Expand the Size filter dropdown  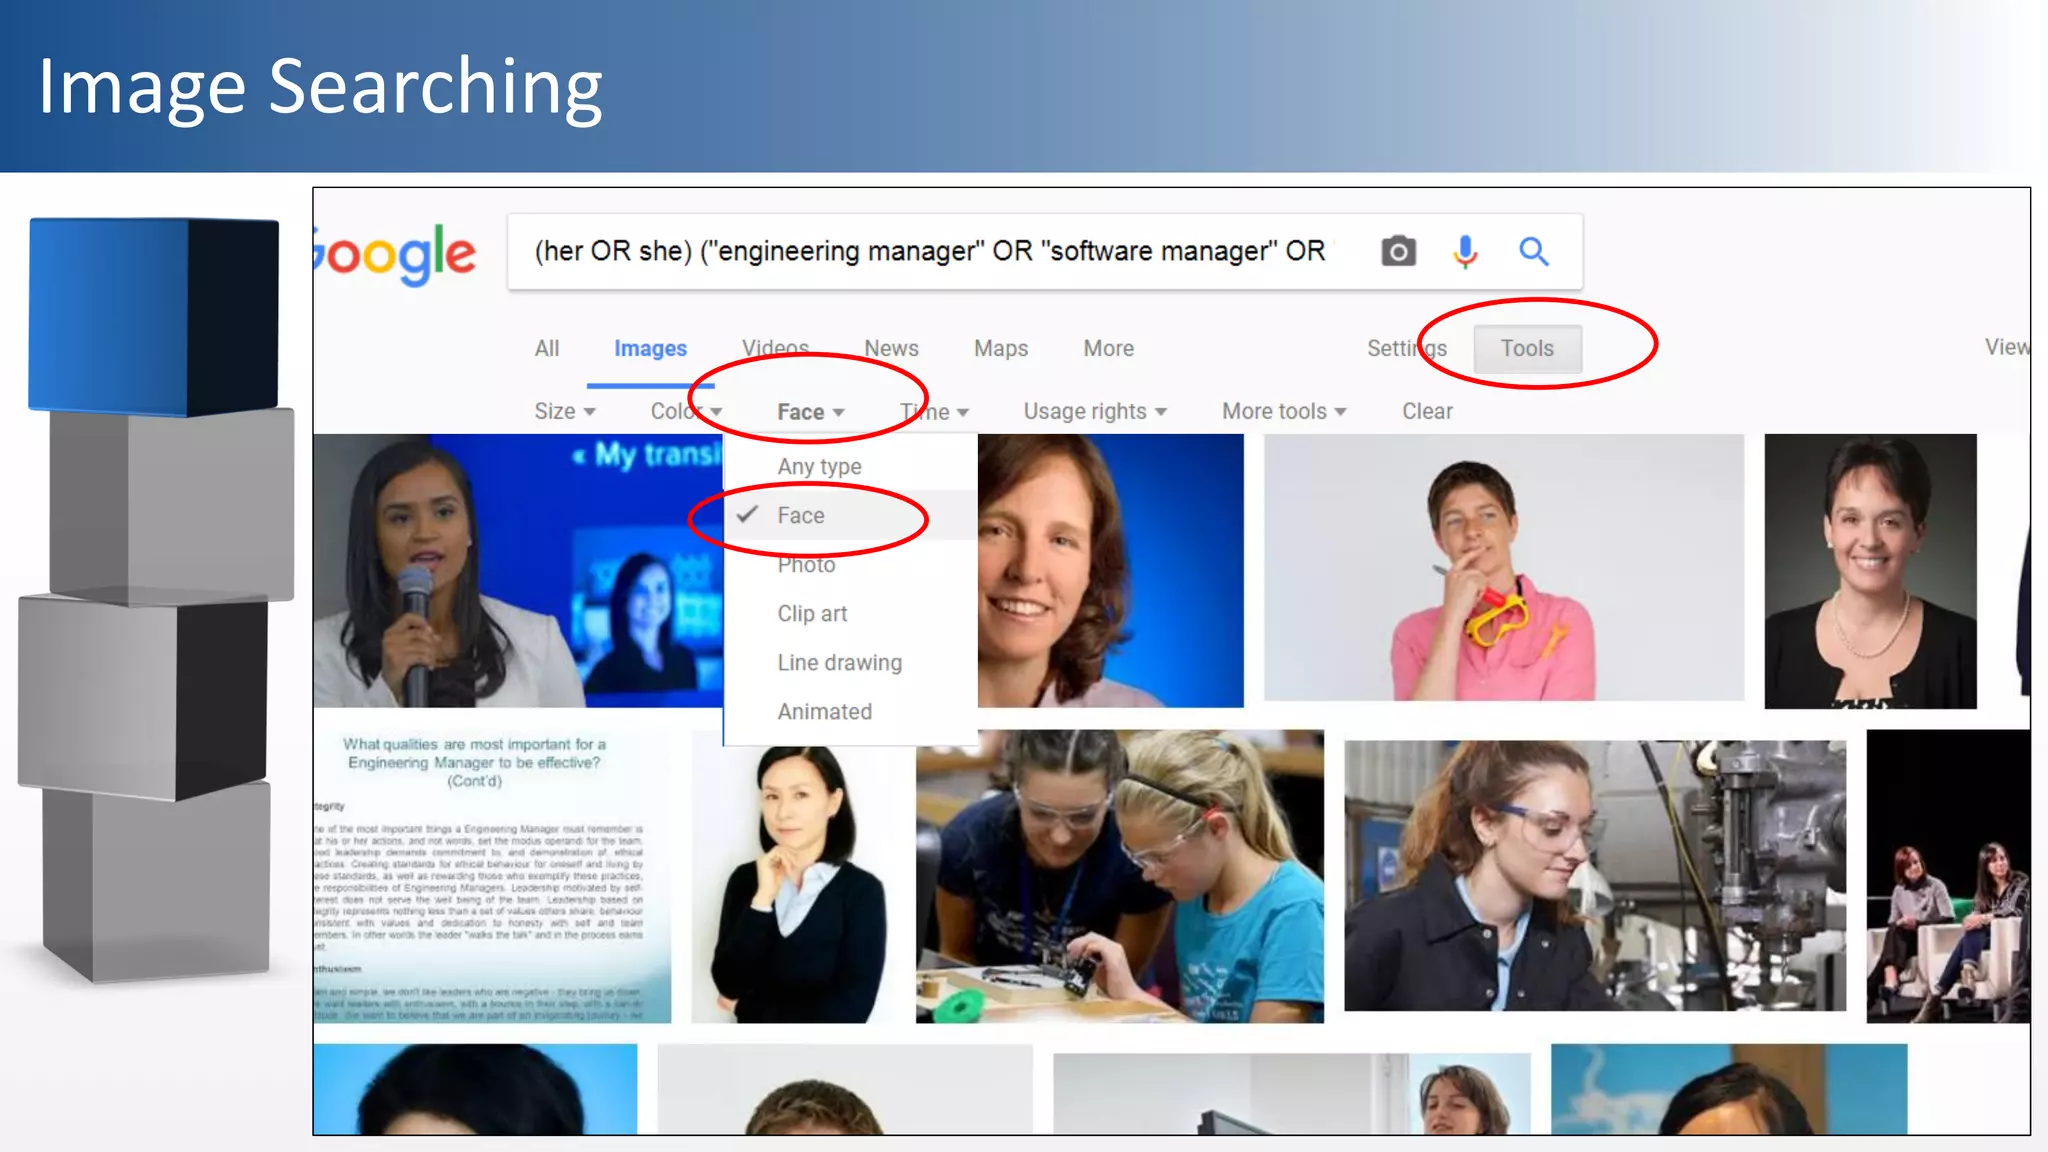tap(565, 411)
